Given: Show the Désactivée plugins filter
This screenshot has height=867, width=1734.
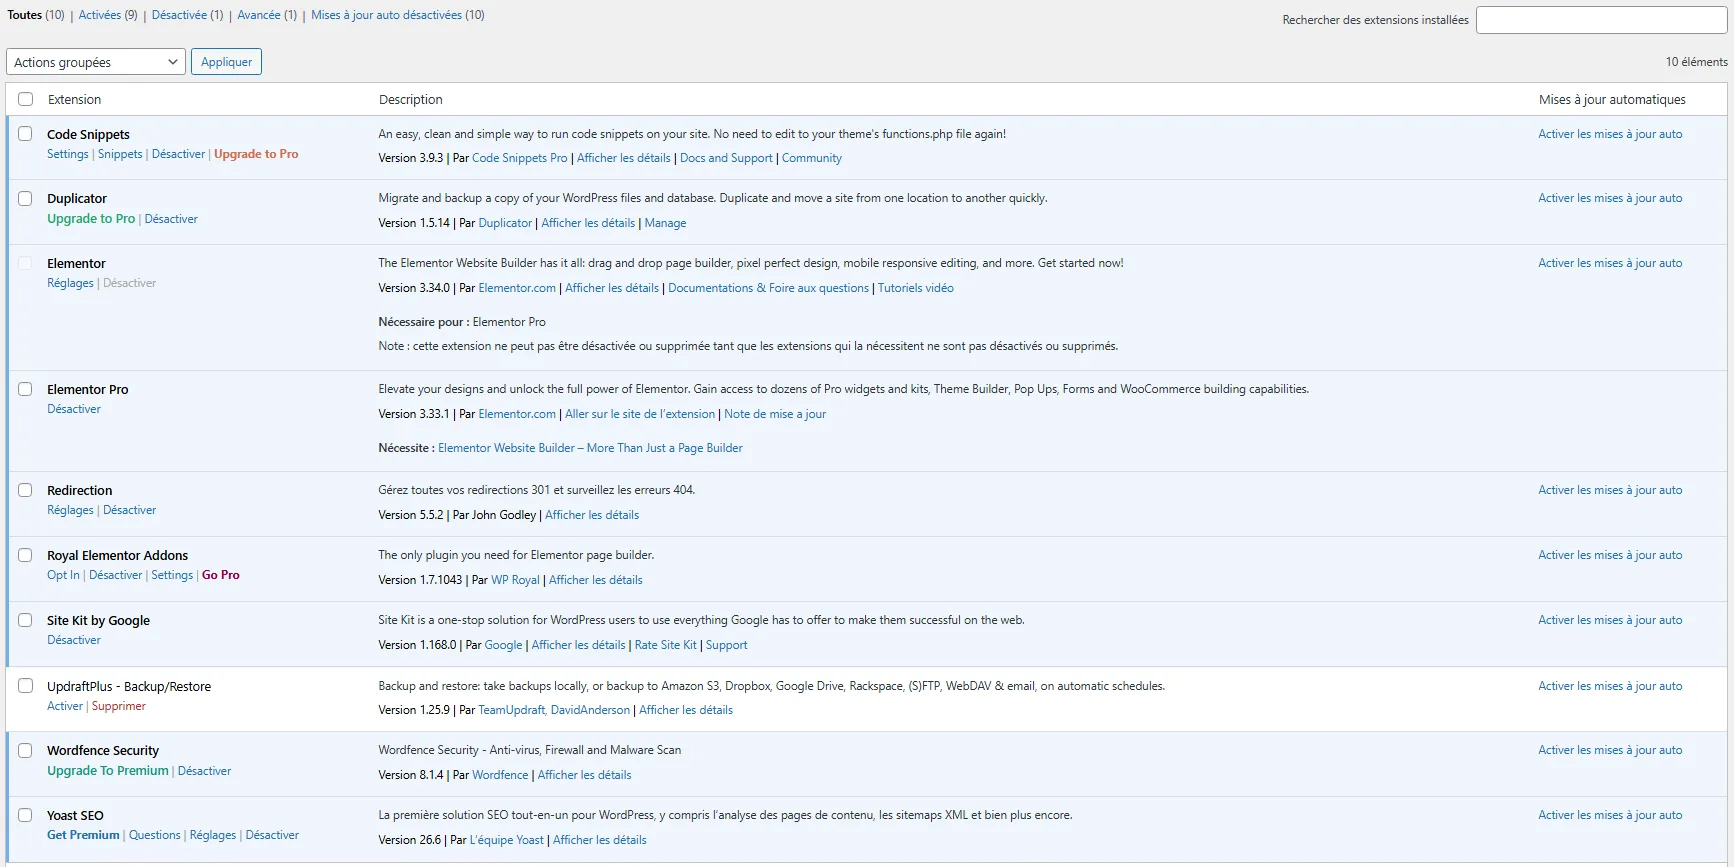Looking at the screenshot, I should [179, 15].
